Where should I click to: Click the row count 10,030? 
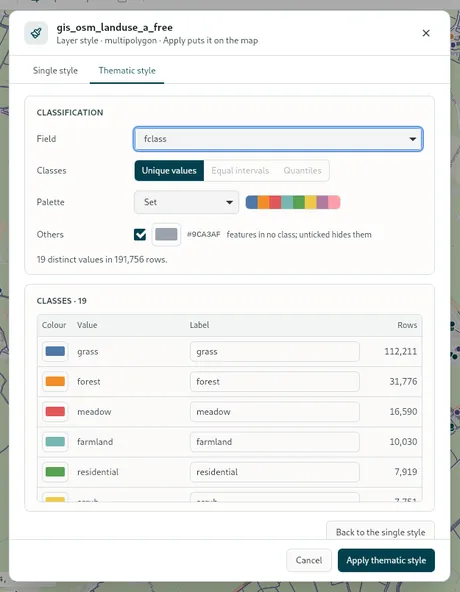[x=403, y=442]
